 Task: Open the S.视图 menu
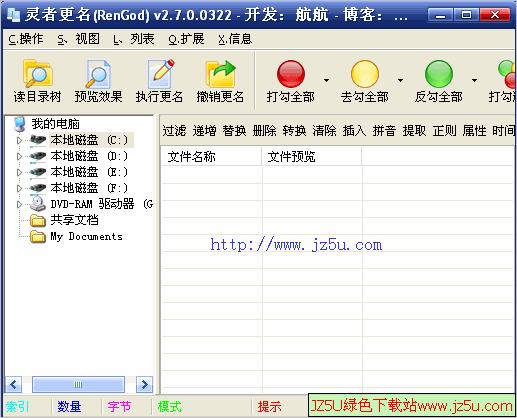coord(78,39)
